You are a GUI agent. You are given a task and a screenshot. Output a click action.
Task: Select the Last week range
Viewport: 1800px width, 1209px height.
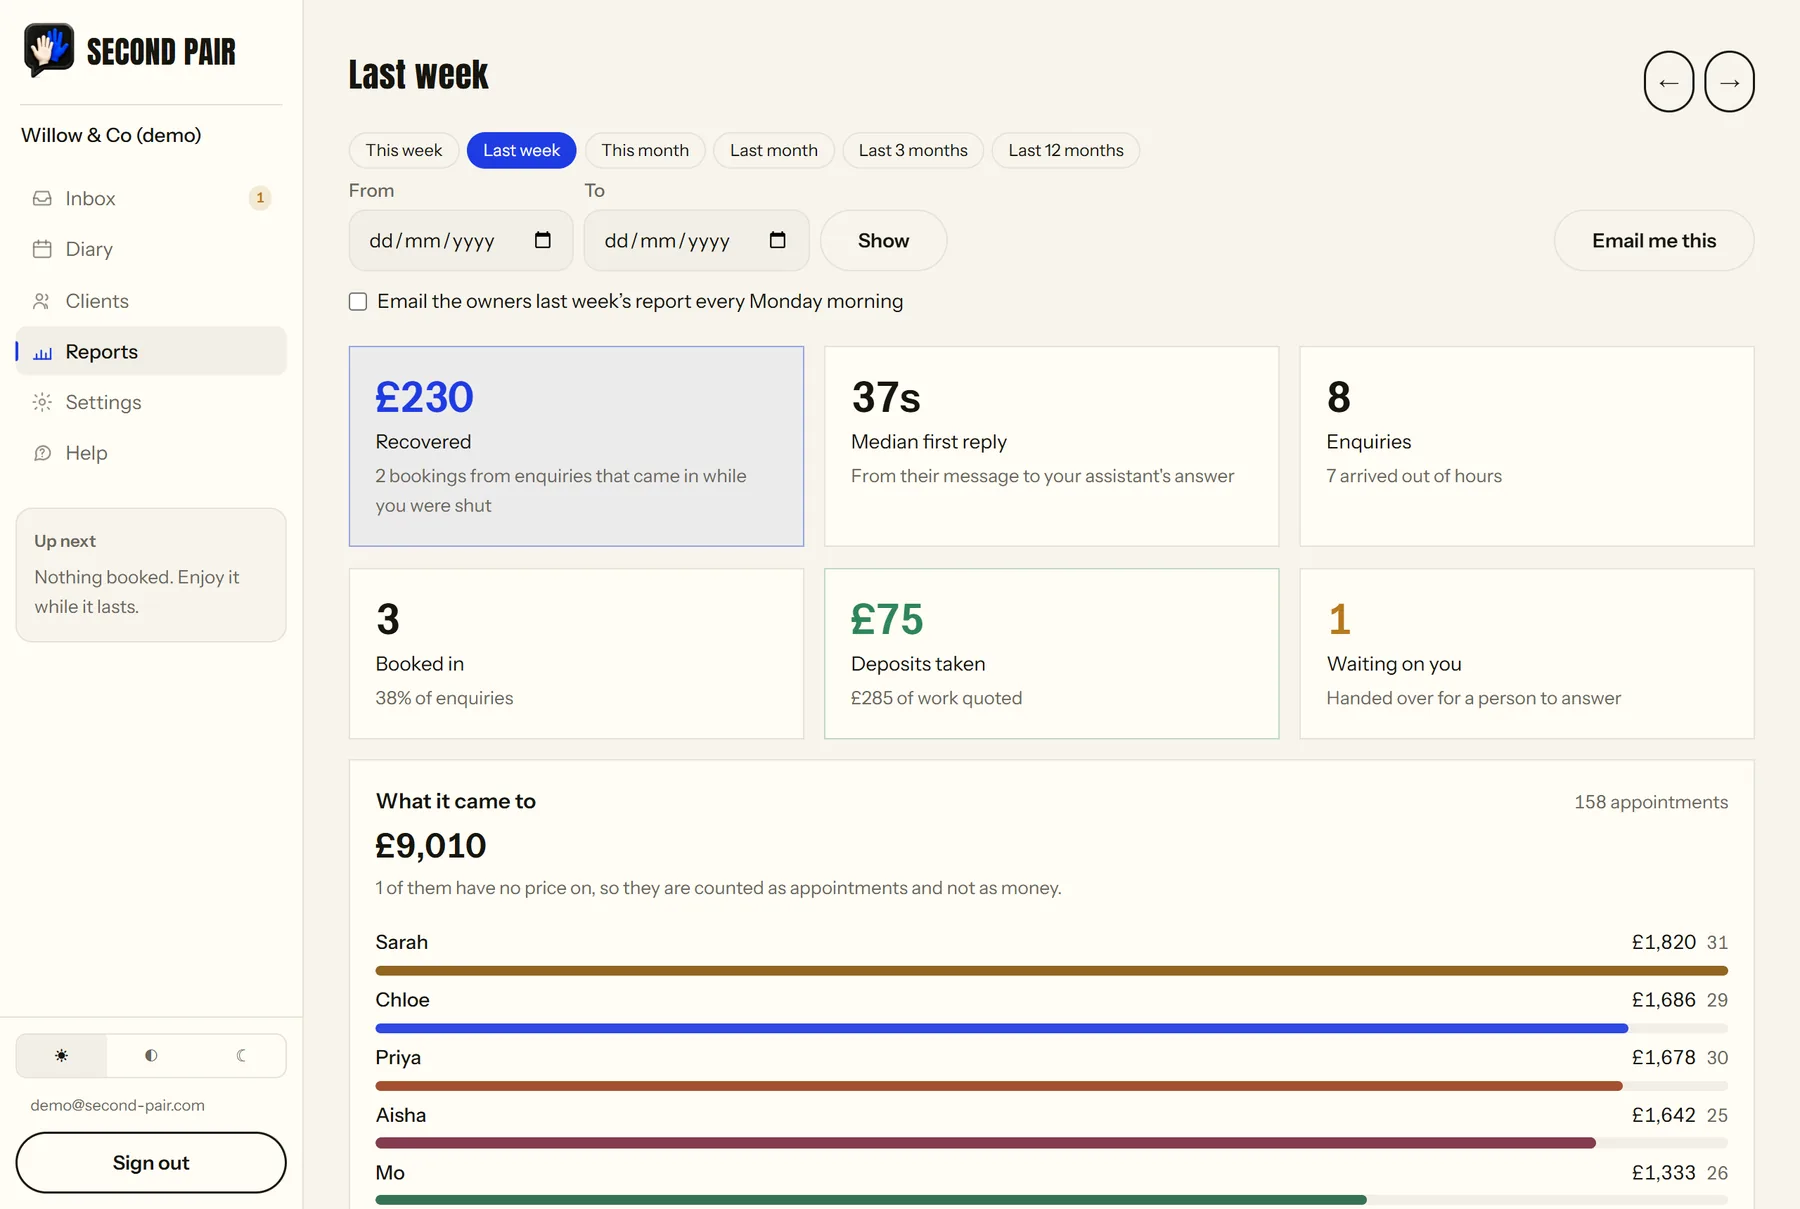pyautogui.click(x=522, y=150)
